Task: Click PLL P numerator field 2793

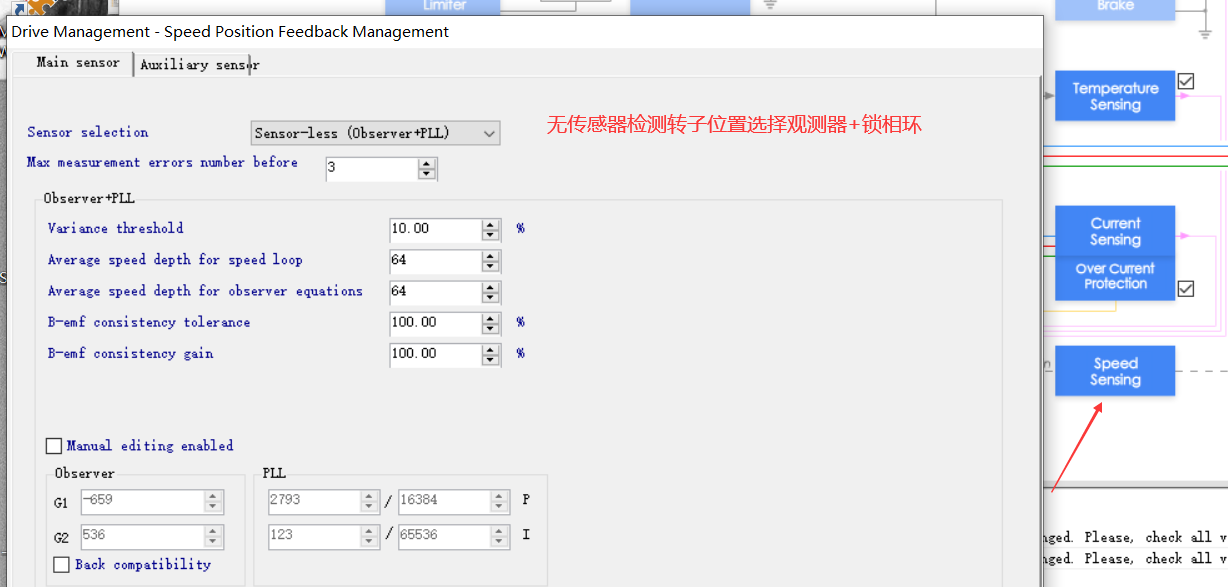Action: (314, 501)
